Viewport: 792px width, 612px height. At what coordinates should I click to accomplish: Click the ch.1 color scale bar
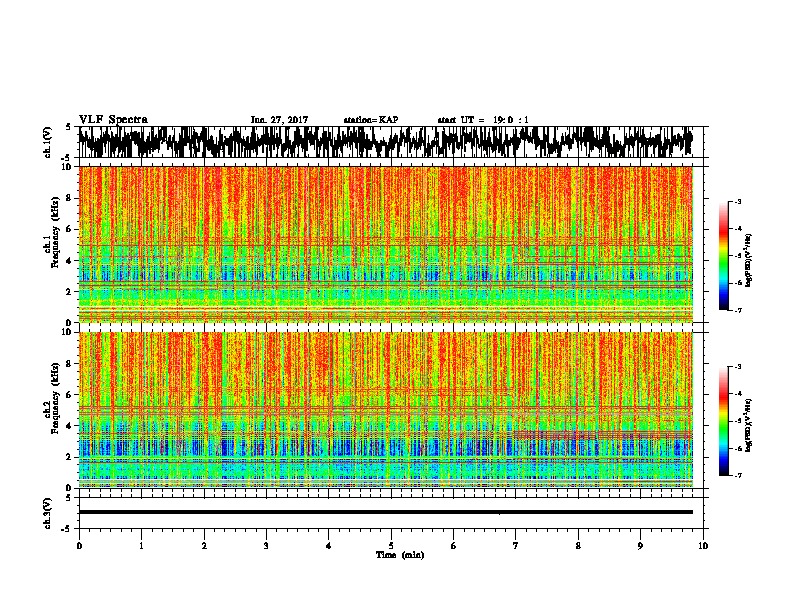(x=723, y=256)
